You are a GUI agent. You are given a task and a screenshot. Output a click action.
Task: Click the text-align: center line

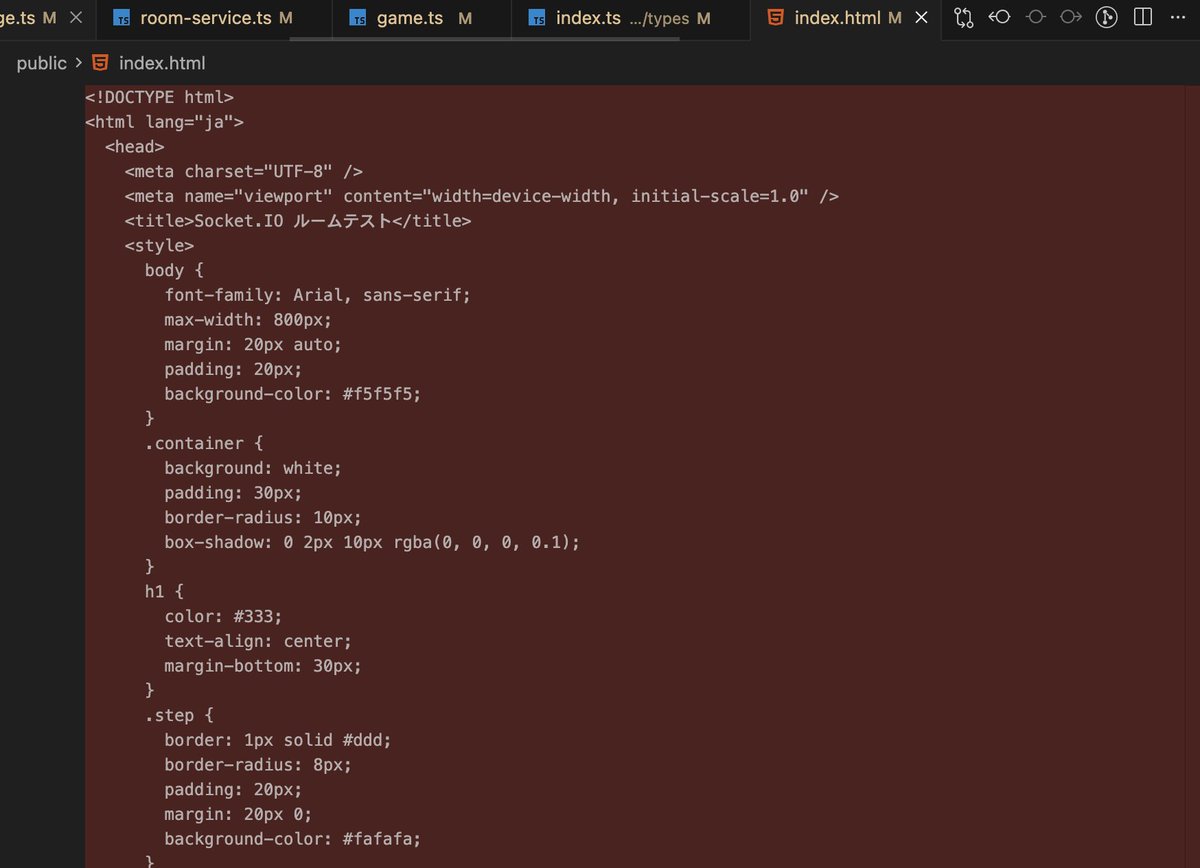258,641
